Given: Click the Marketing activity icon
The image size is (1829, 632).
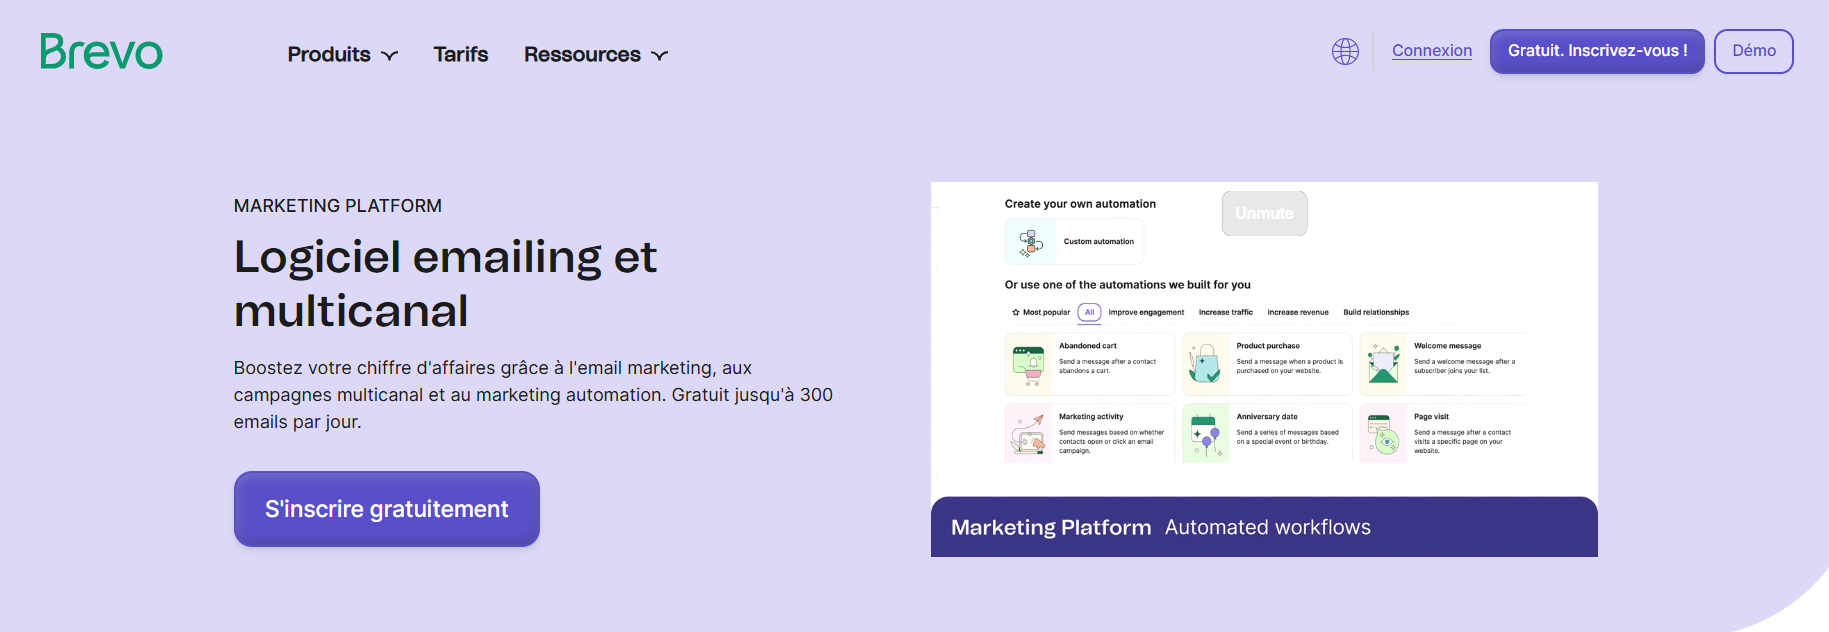Looking at the screenshot, I should pos(1028,434).
